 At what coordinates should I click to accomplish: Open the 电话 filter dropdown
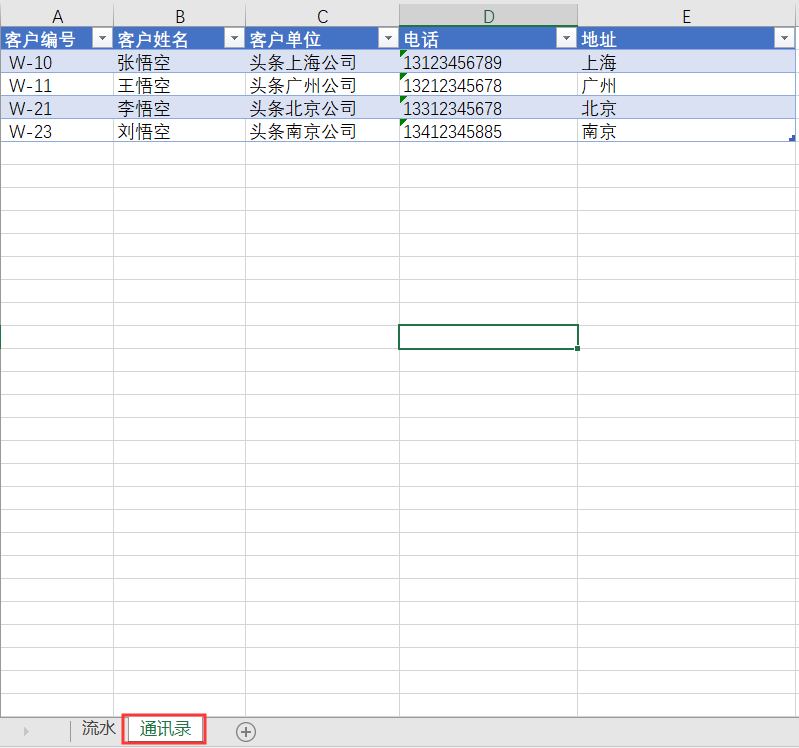click(x=566, y=38)
